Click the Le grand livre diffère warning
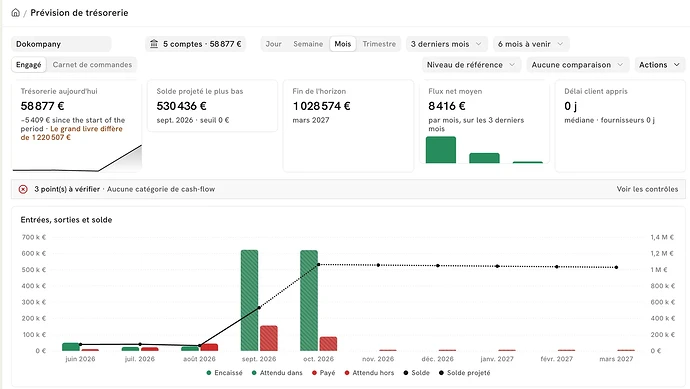 tap(72, 133)
